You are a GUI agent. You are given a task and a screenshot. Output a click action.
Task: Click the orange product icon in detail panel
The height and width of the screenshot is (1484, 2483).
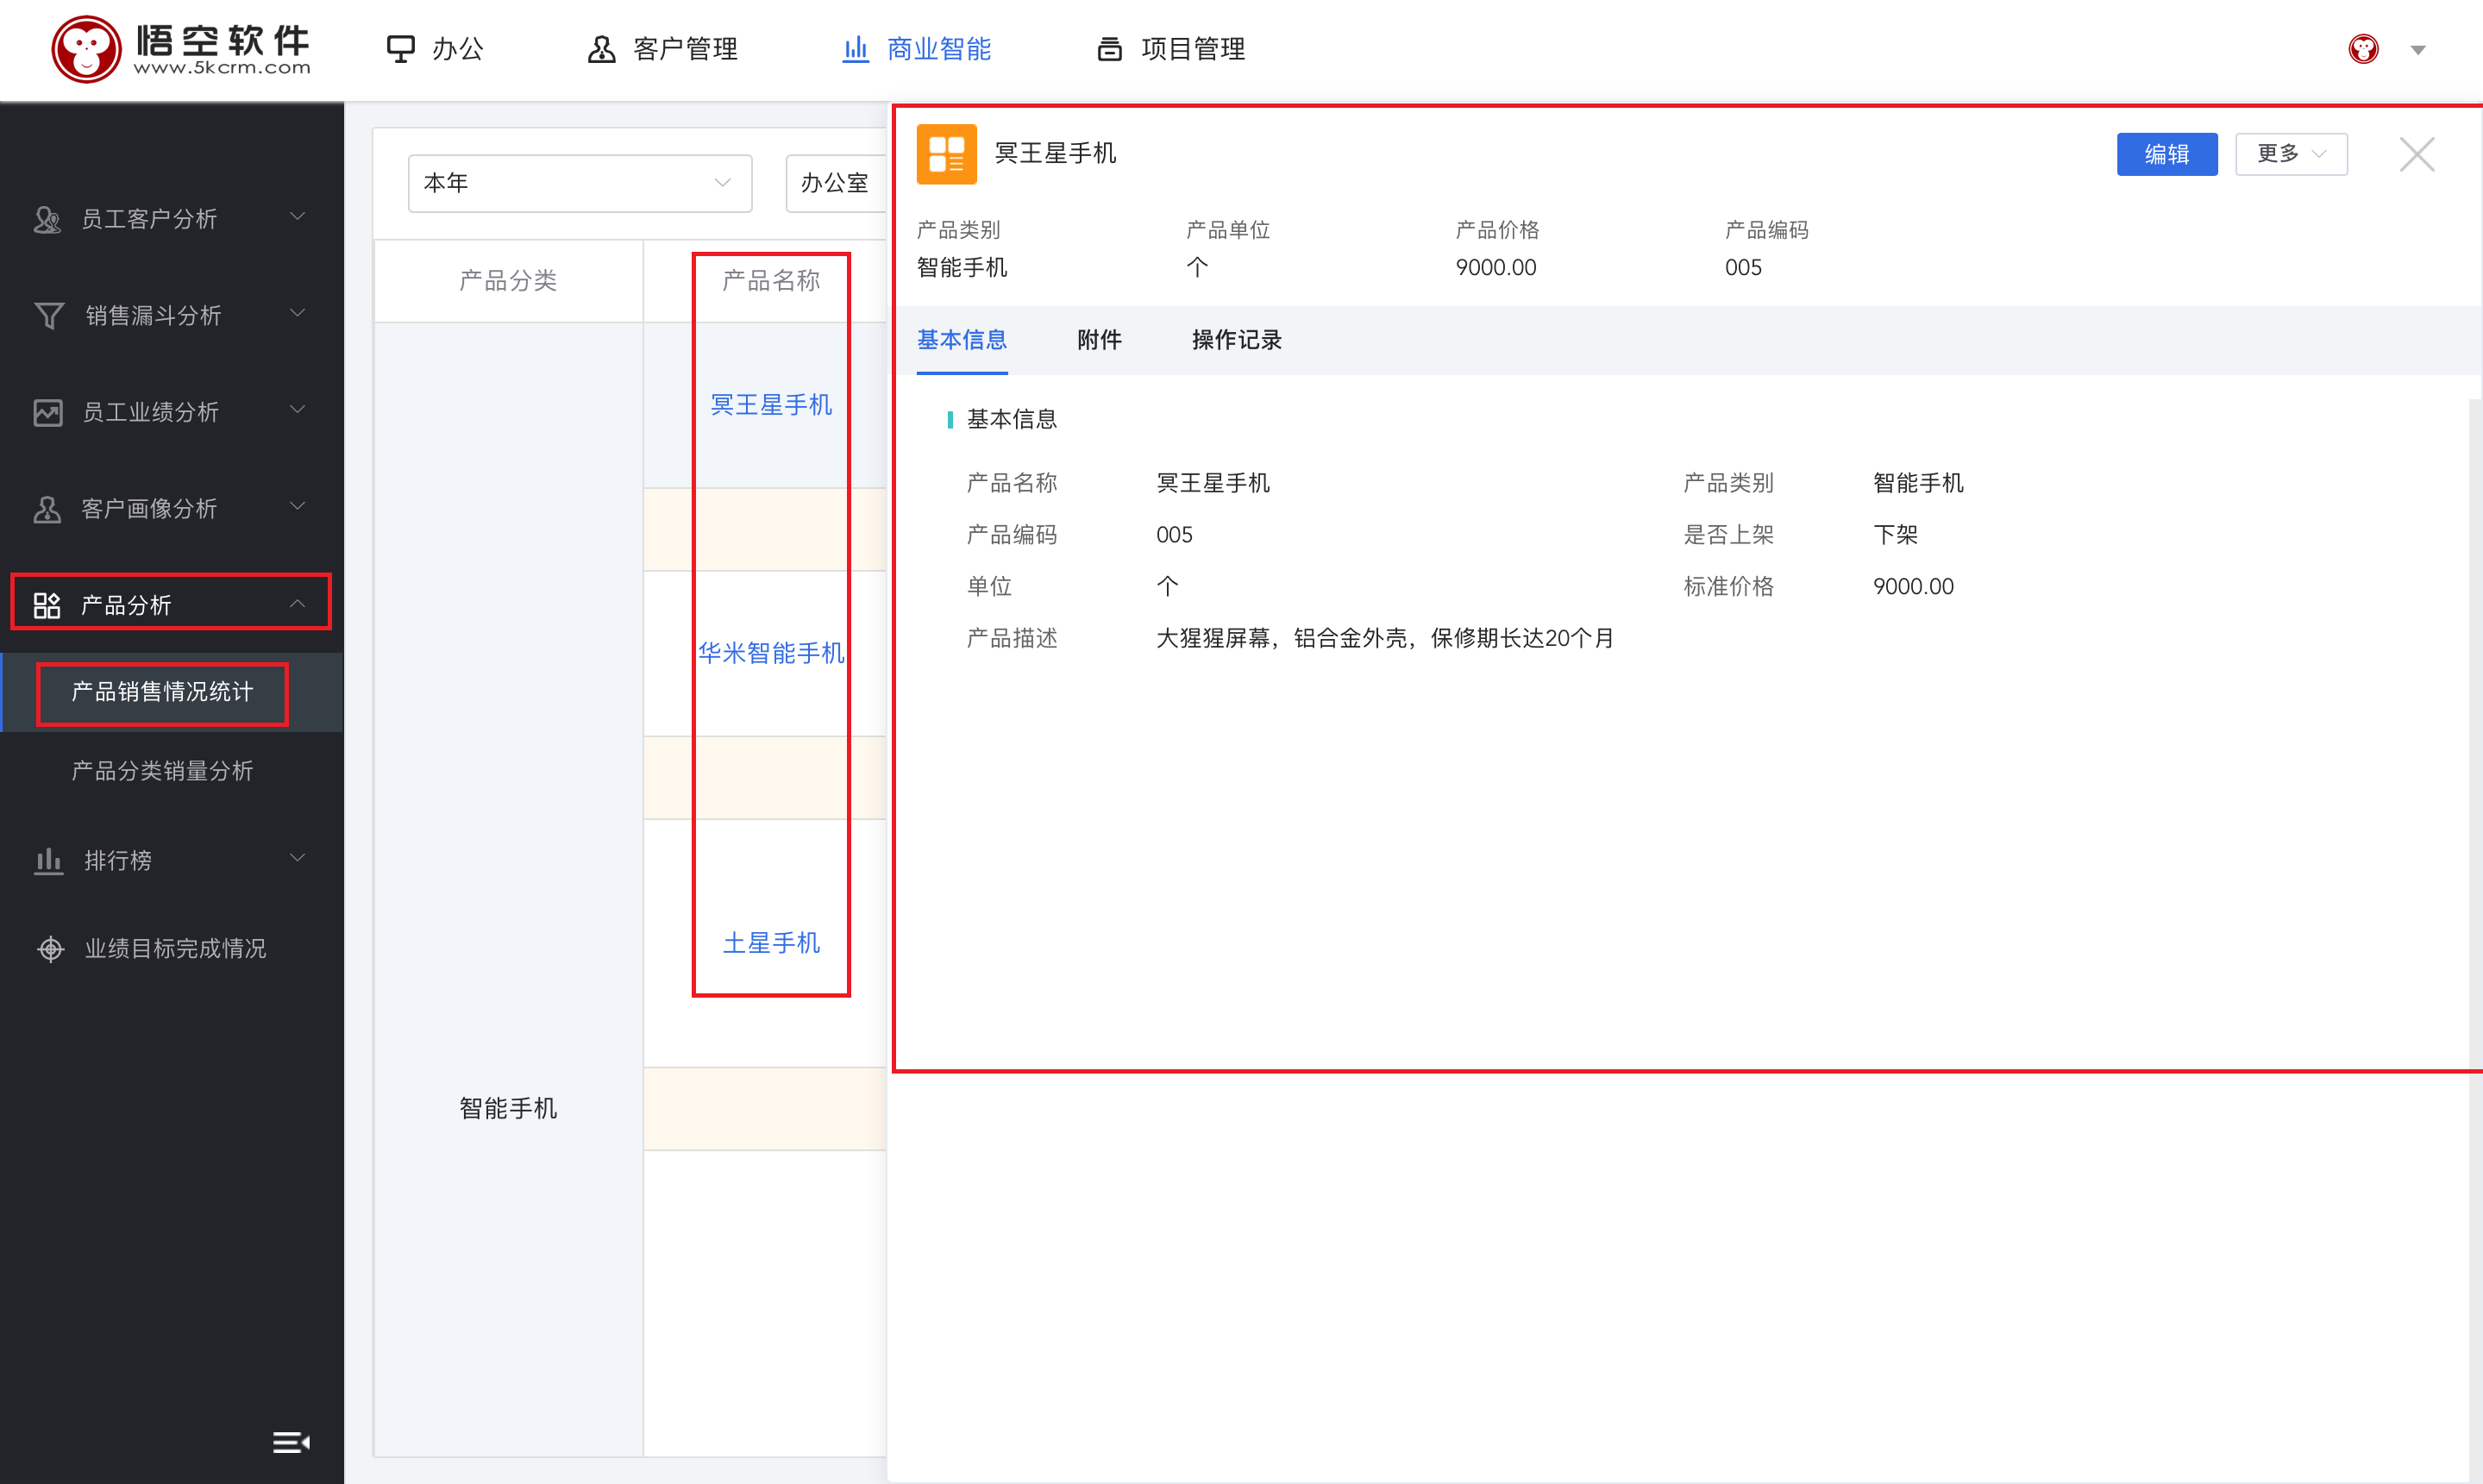(x=946, y=154)
